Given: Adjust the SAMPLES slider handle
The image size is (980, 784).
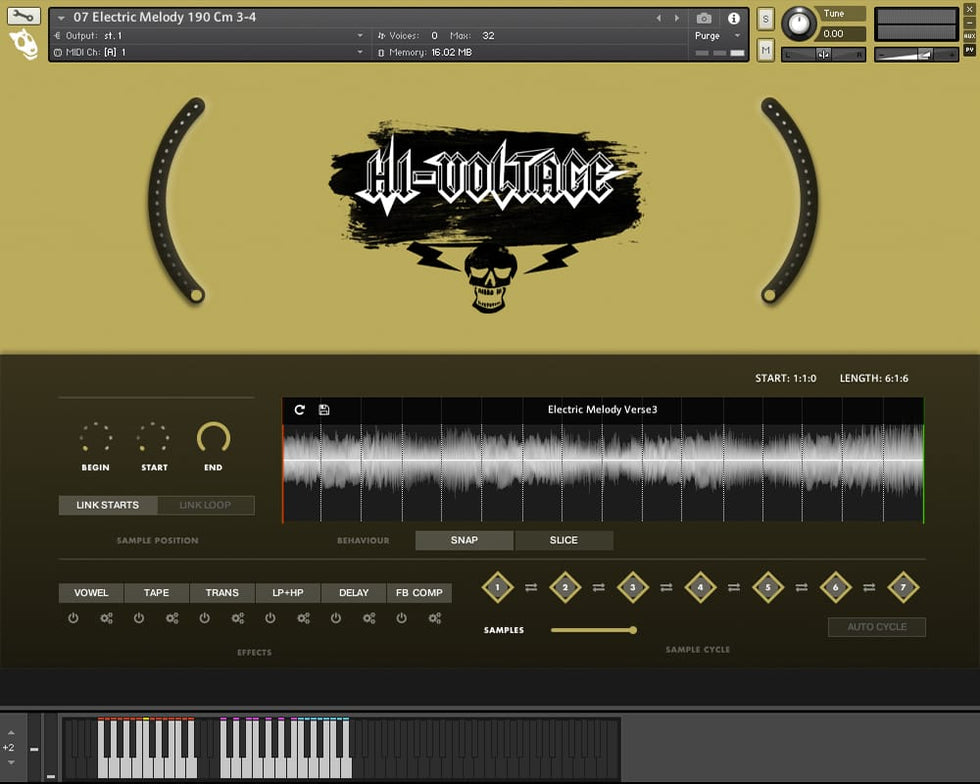Looking at the screenshot, I should coord(633,630).
